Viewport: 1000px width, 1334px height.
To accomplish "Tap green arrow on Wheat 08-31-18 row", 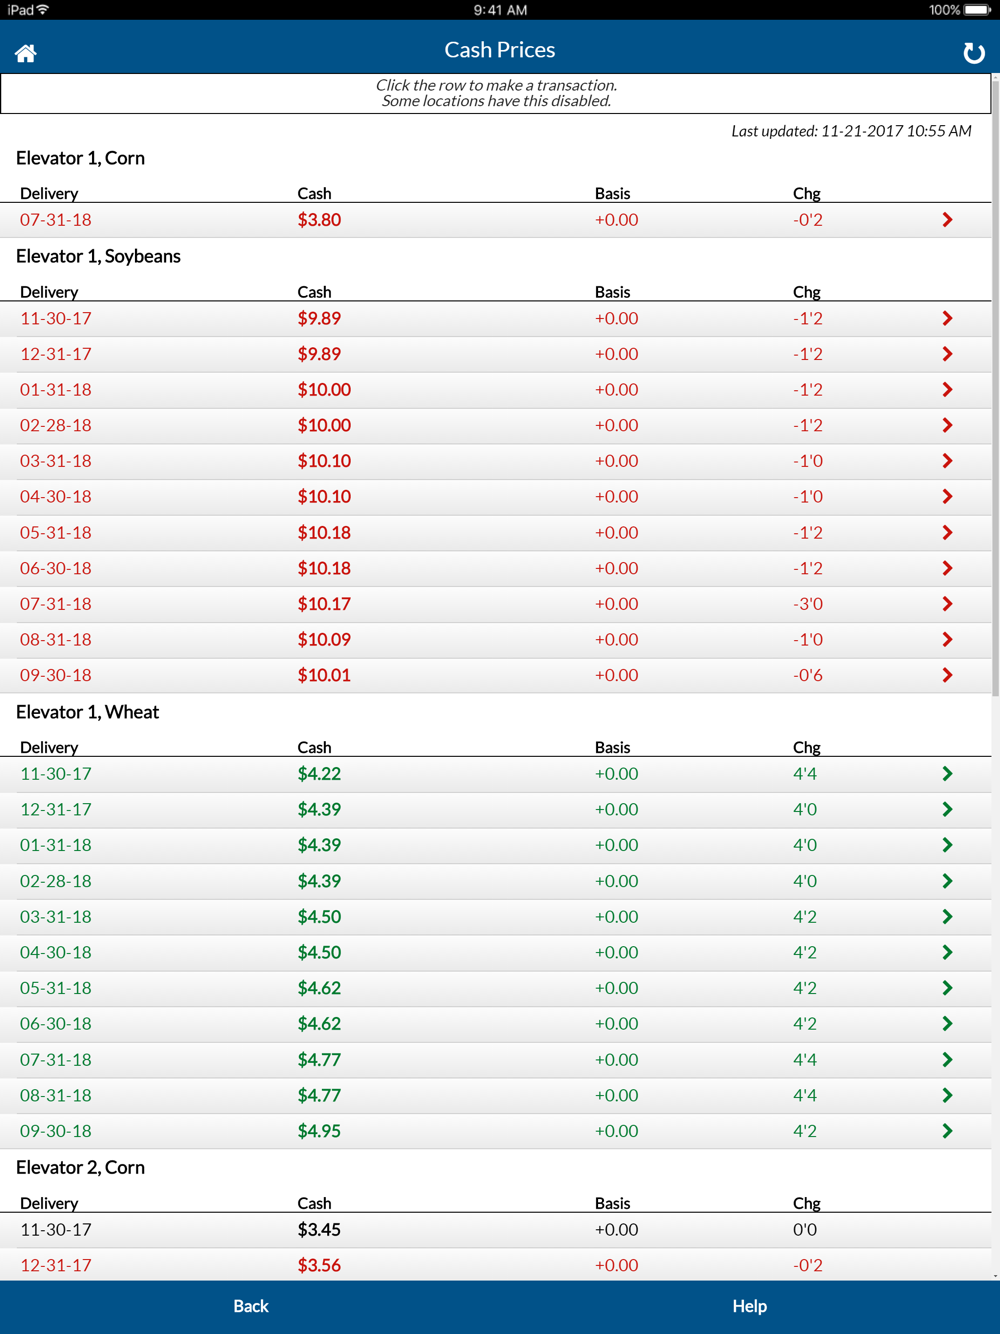I will click(x=947, y=1096).
